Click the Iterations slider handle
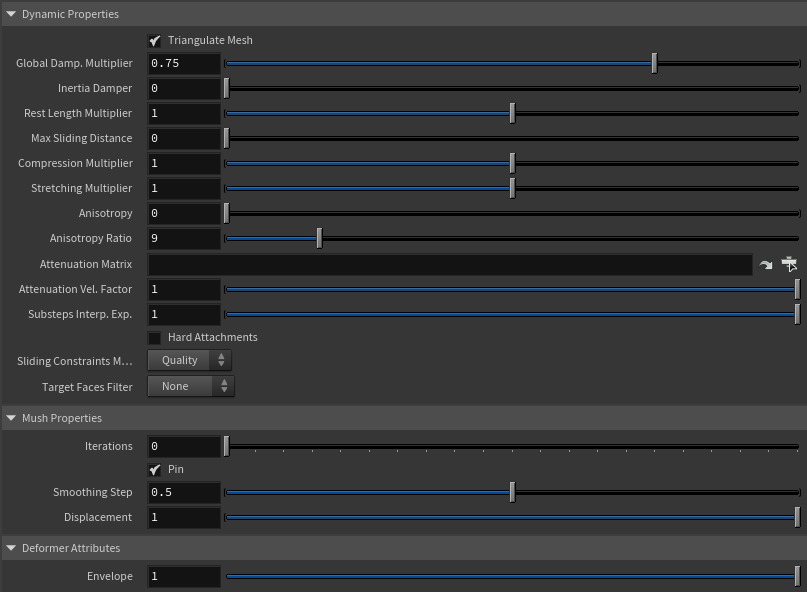Viewport: 807px width, 592px height. tap(226, 446)
